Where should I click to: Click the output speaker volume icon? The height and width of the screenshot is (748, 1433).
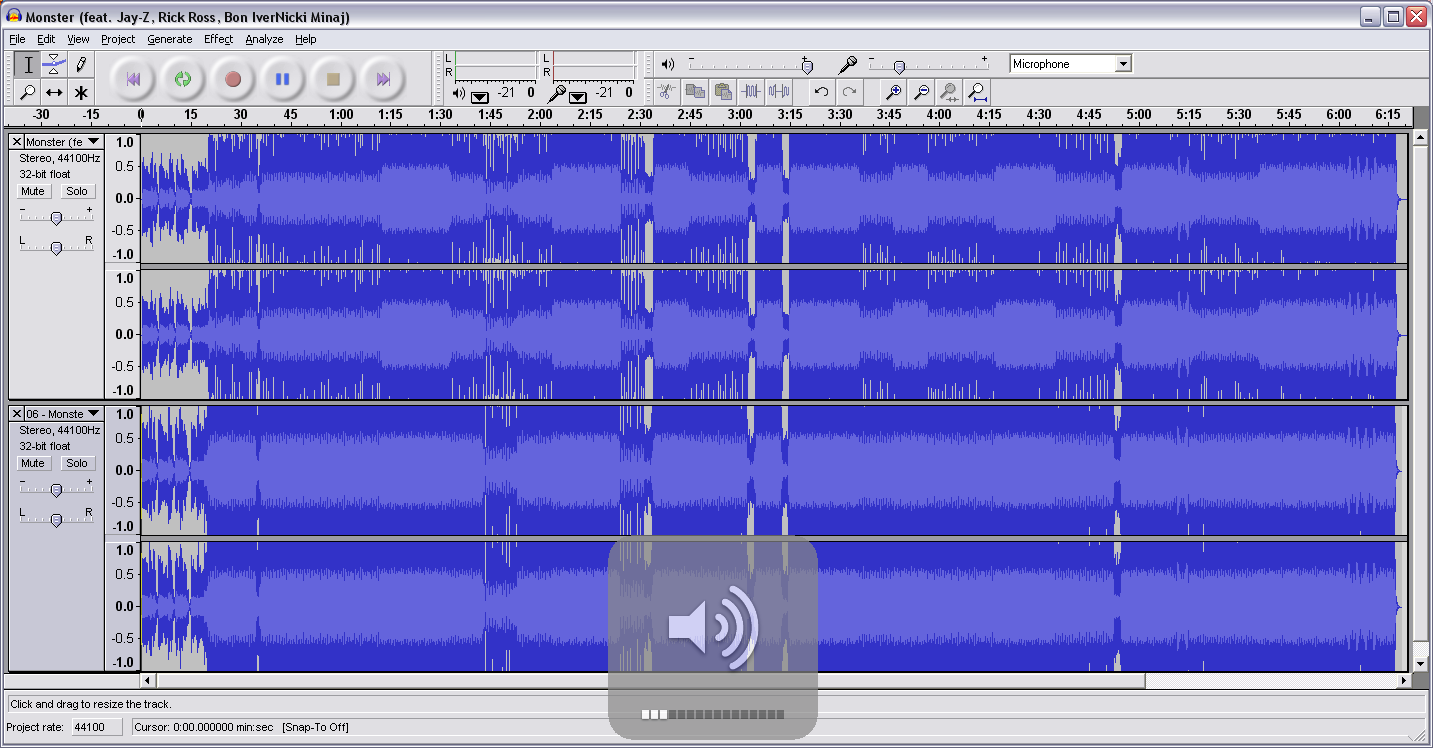pyautogui.click(x=668, y=64)
